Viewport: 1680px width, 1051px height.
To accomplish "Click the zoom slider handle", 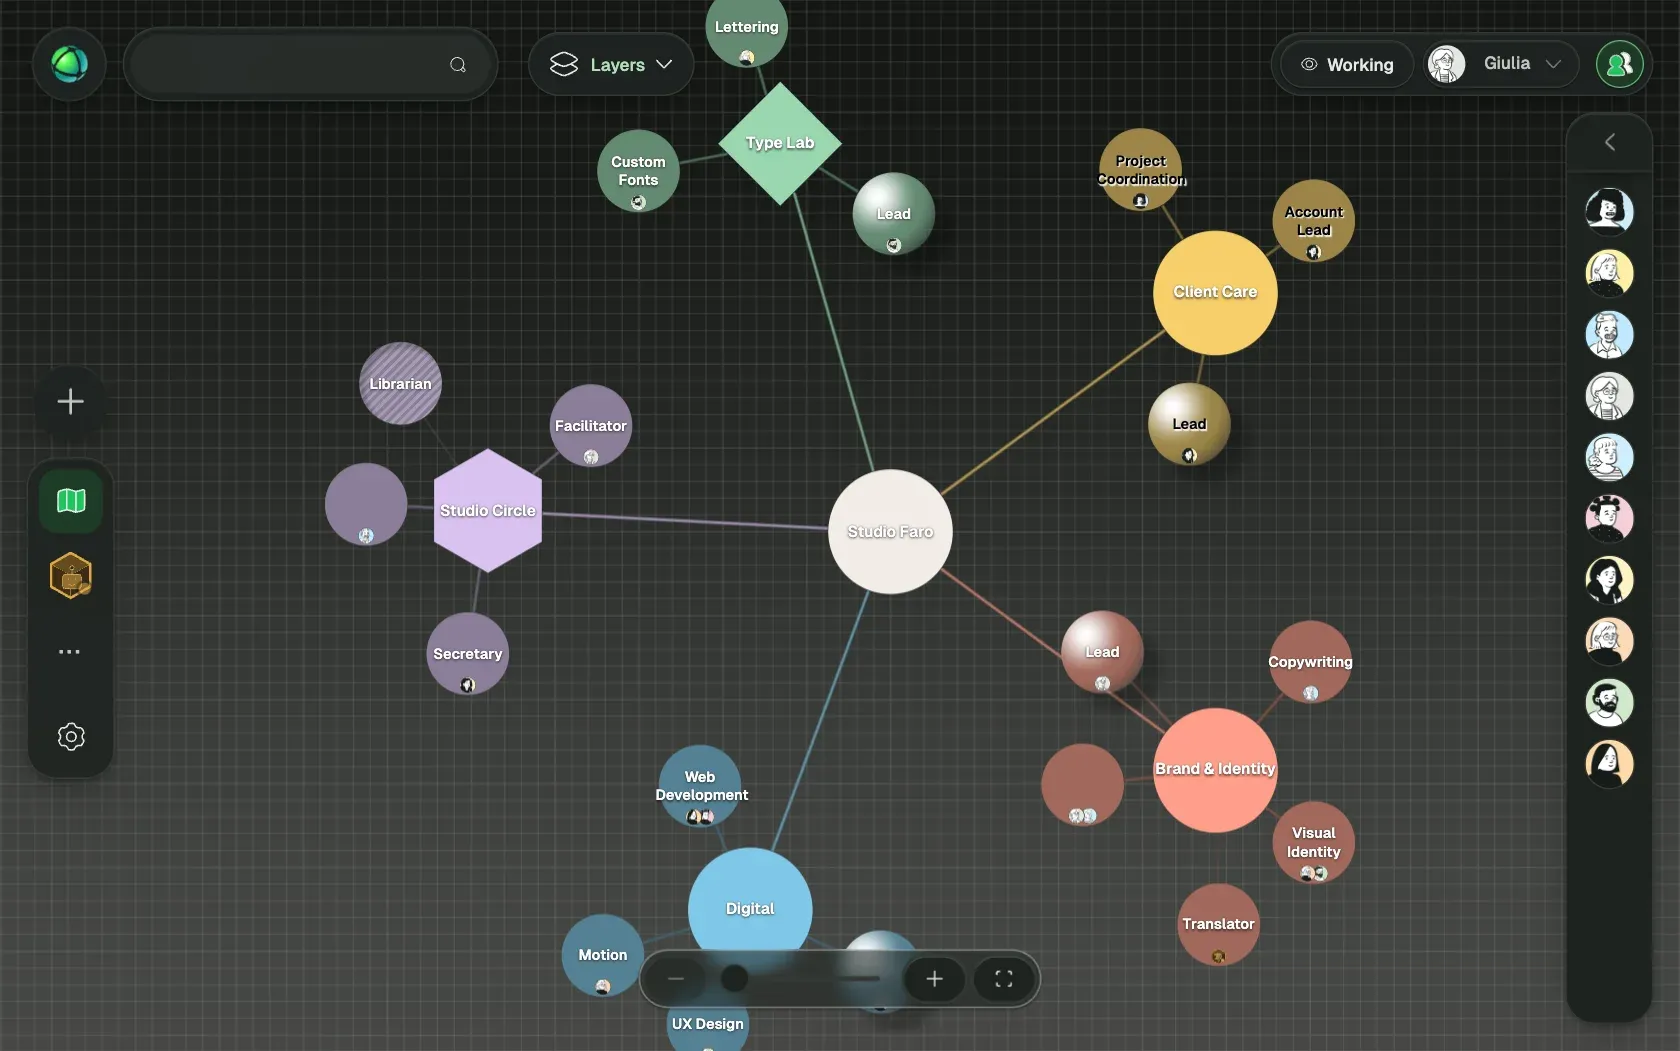I will coord(734,978).
